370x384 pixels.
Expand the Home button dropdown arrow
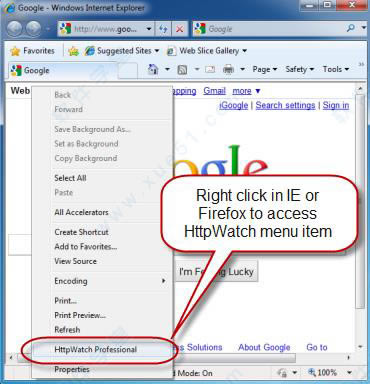167,69
